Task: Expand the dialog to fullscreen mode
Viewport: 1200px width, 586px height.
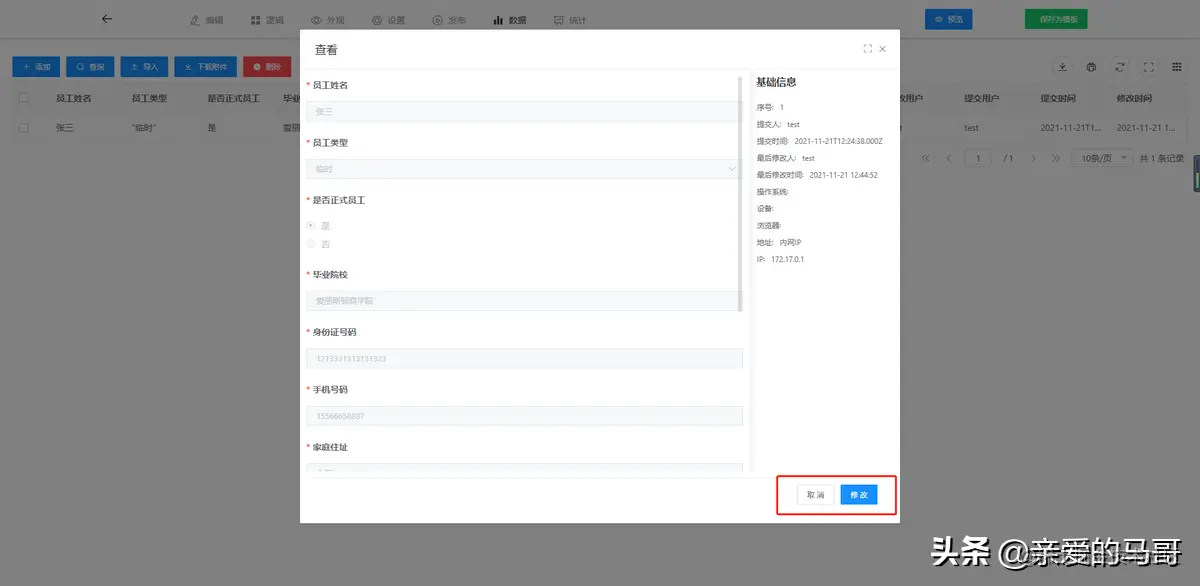Action: pyautogui.click(x=867, y=48)
